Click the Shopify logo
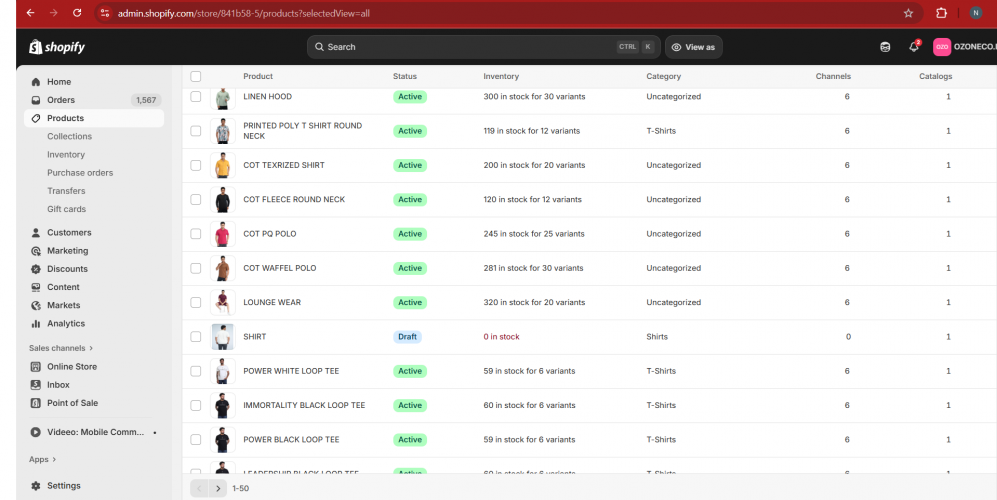The height and width of the screenshot is (500, 997). click(x=57, y=46)
